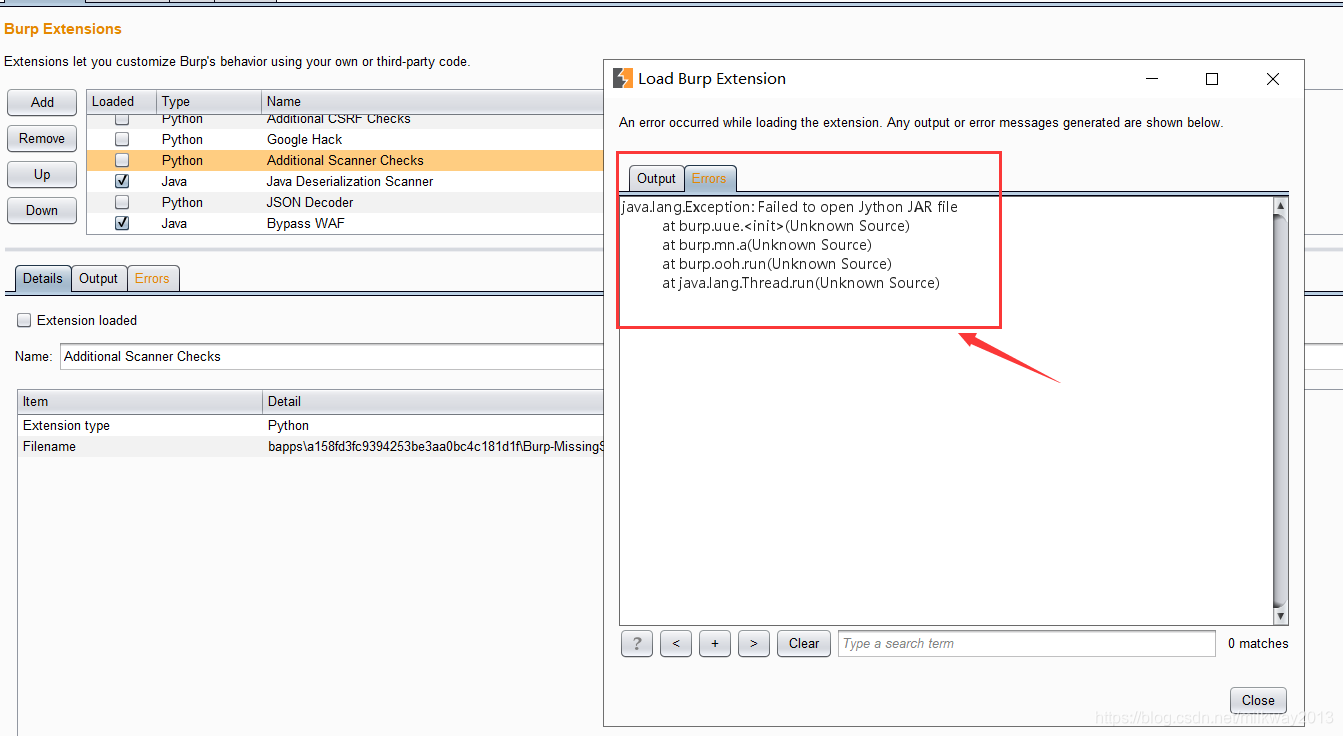Disable the Loaded checkbox for Bypass WAF
1343x736 pixels.
click(x=121, y=223)
